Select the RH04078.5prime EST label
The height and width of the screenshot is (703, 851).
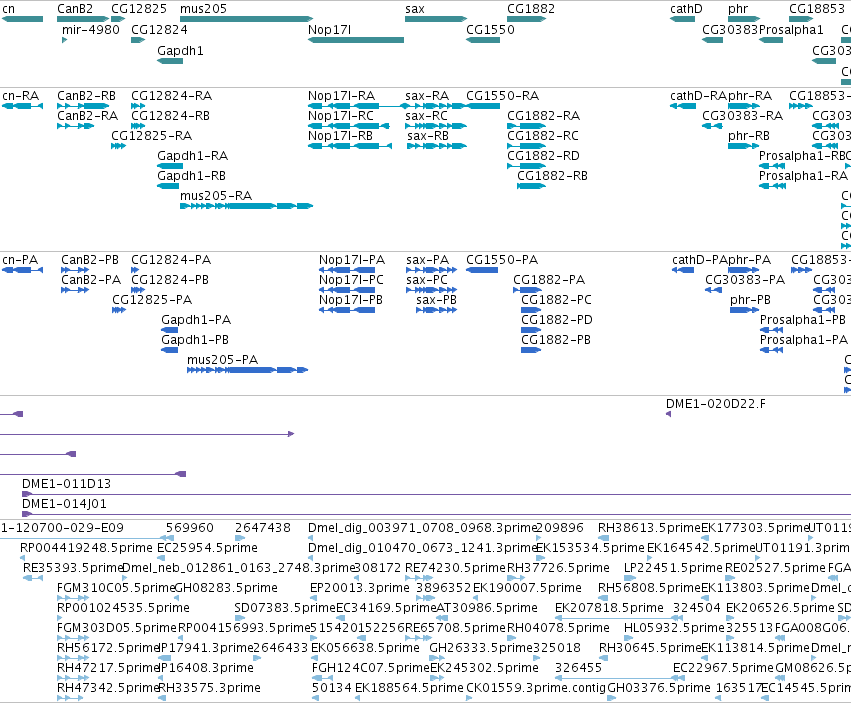click(x=558, y=628)
